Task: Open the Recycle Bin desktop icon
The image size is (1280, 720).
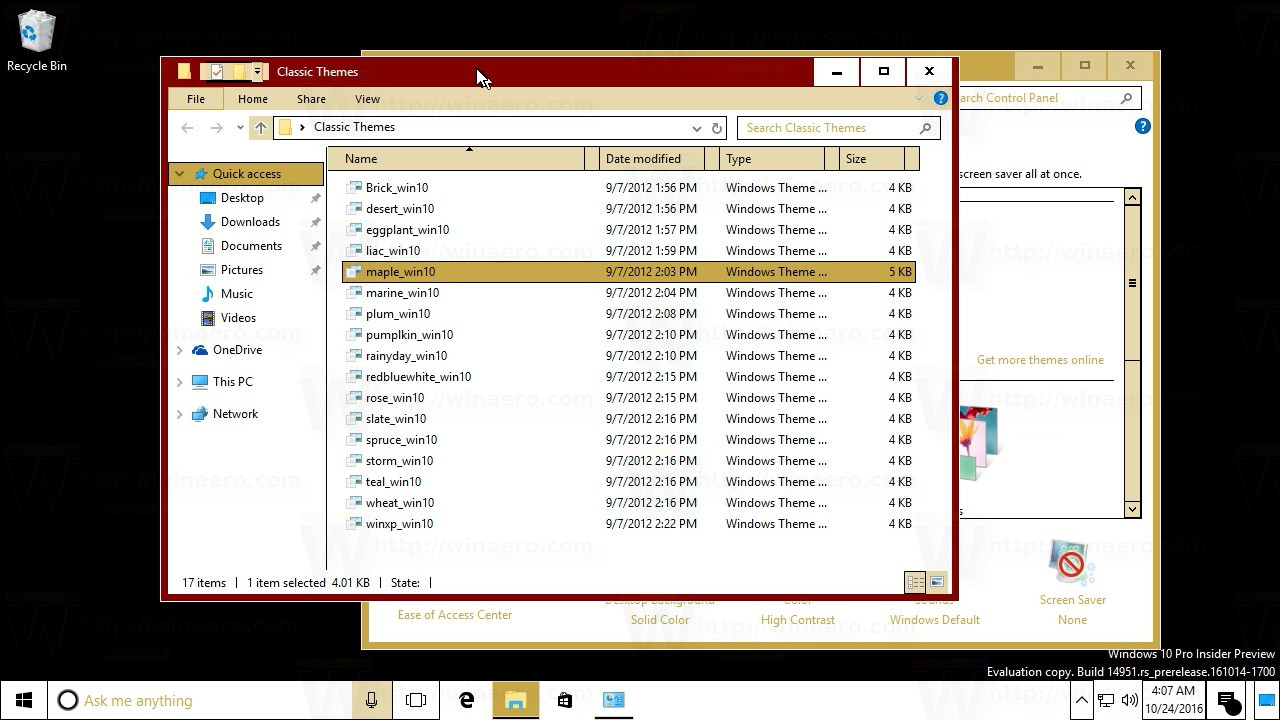Action: click(37, 41)
